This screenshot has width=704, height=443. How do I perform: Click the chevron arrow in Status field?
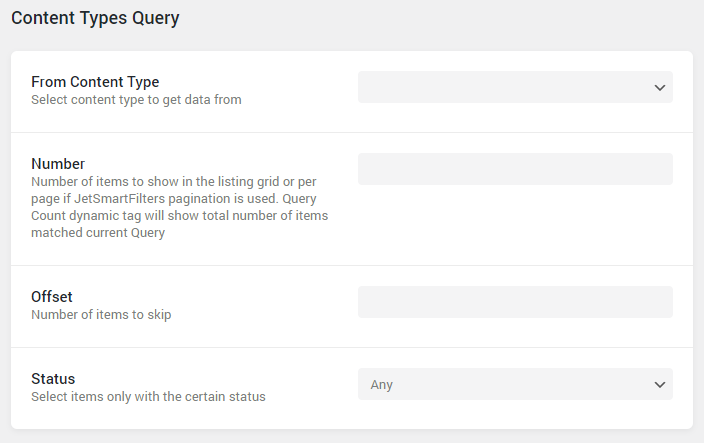point(659,385)
